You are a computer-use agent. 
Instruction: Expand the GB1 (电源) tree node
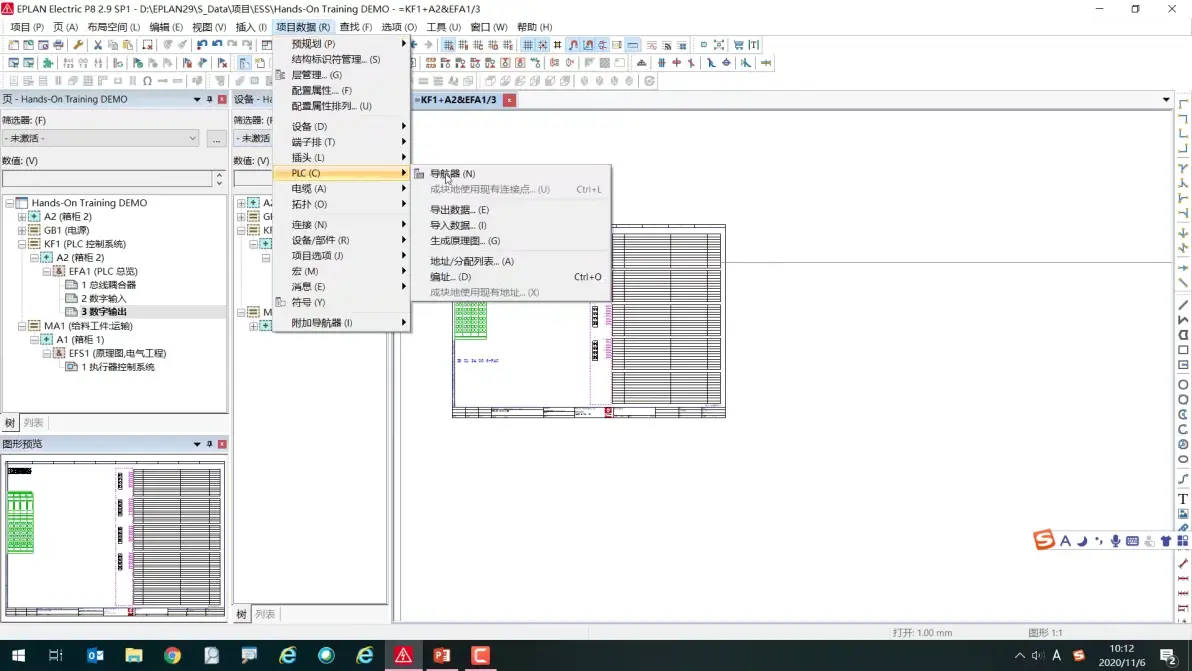[22, 230]
